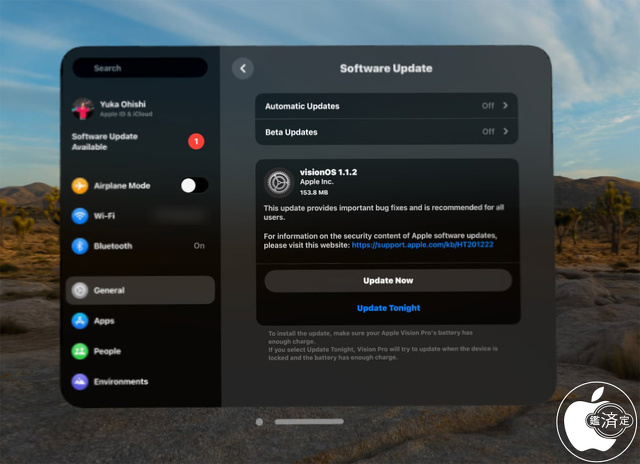The width and height of the screenshot is (640, 464).
Task: Click 'Apple ID & iCloud' subtitle text
Action: click(126, 114)
